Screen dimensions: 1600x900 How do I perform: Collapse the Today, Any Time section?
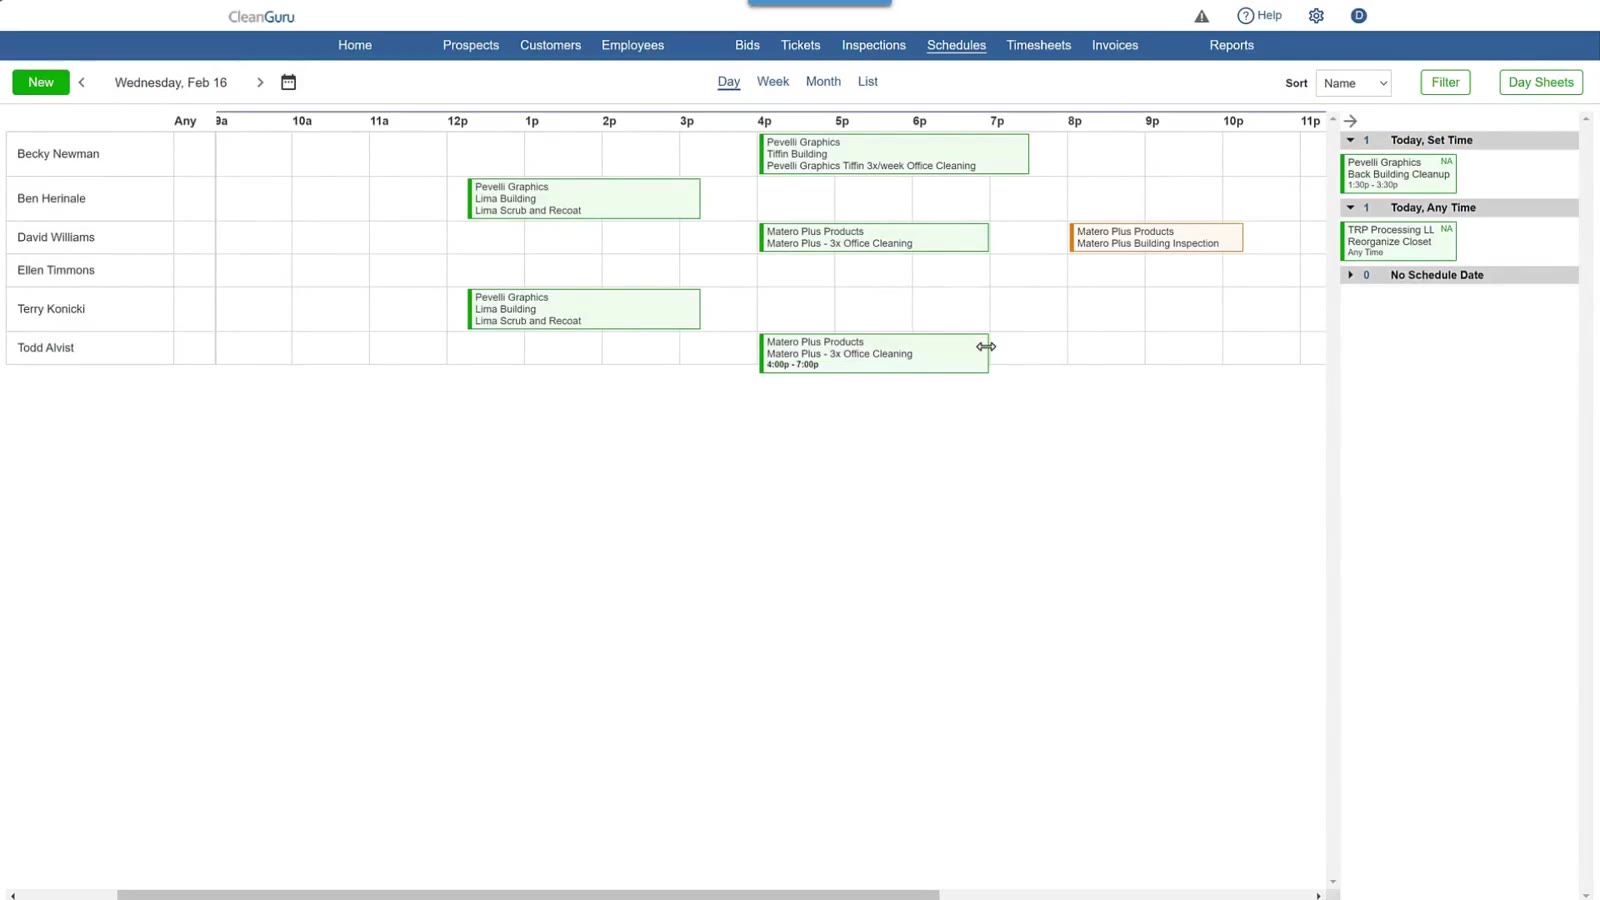point(1350,208)
